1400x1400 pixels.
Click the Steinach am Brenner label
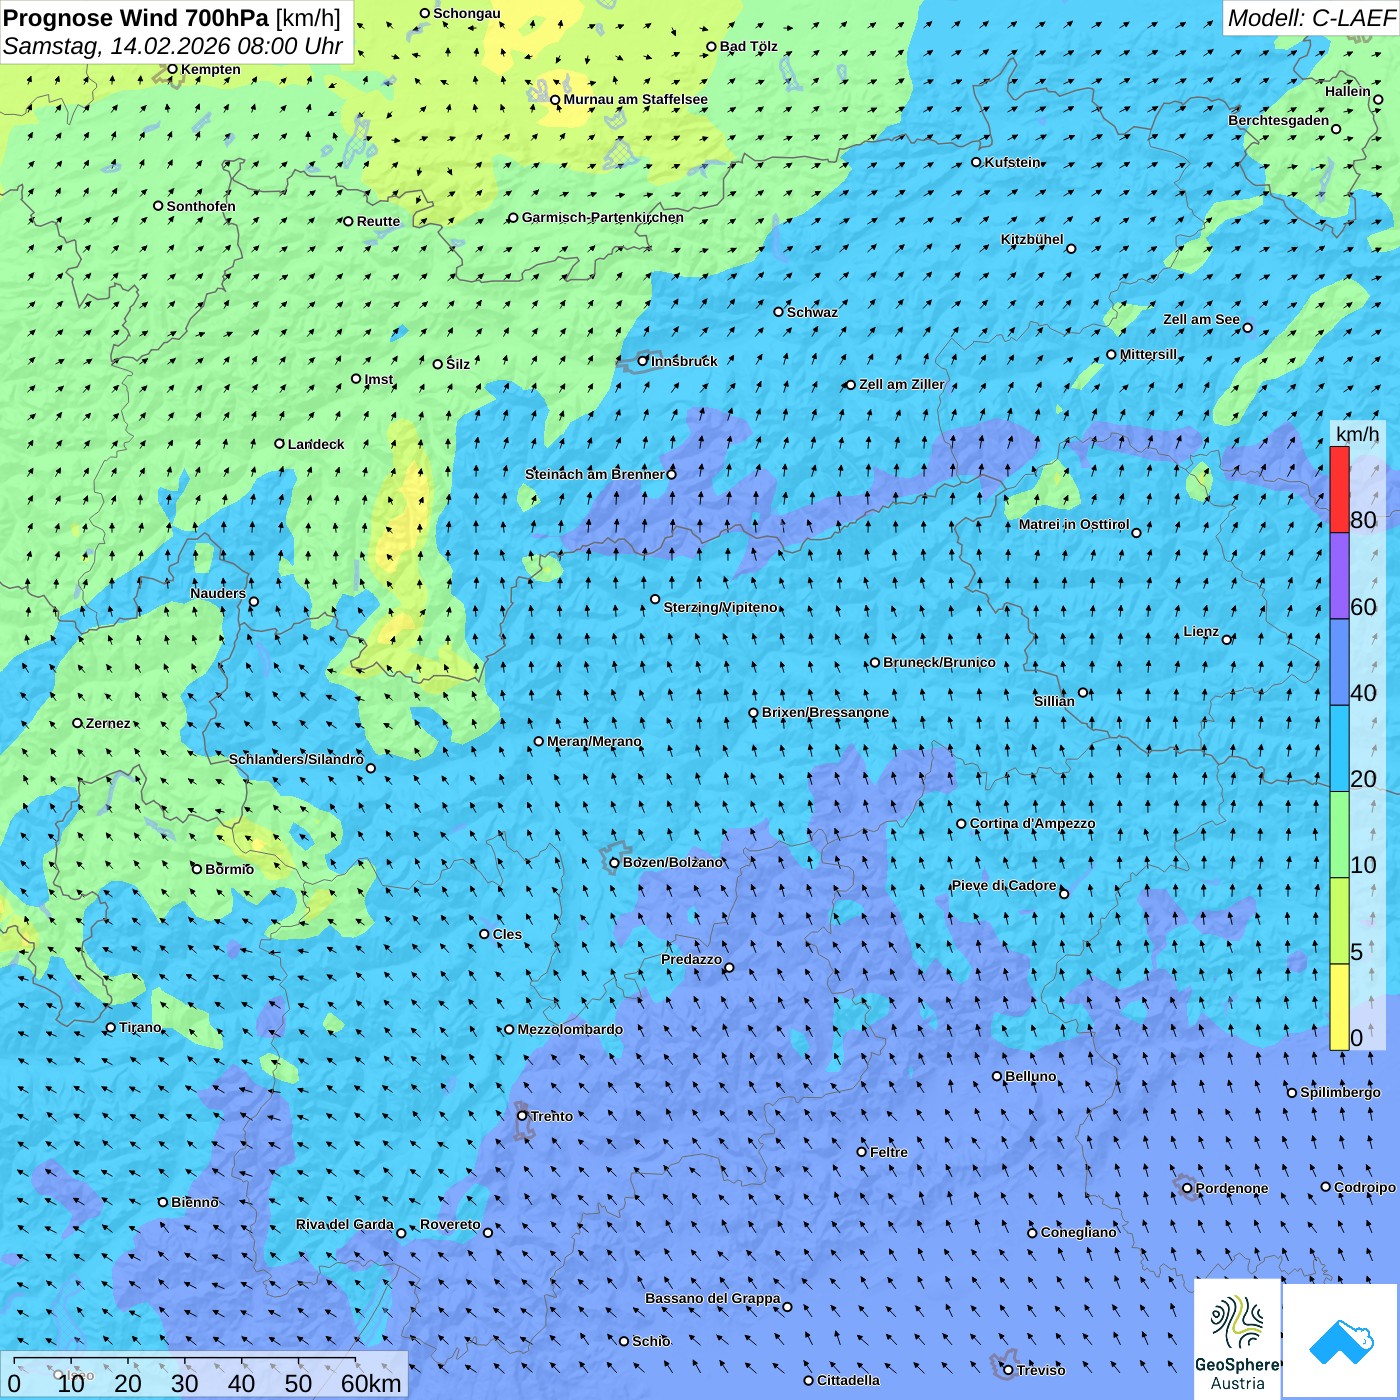pyautogui.click(x=594, y=474)
